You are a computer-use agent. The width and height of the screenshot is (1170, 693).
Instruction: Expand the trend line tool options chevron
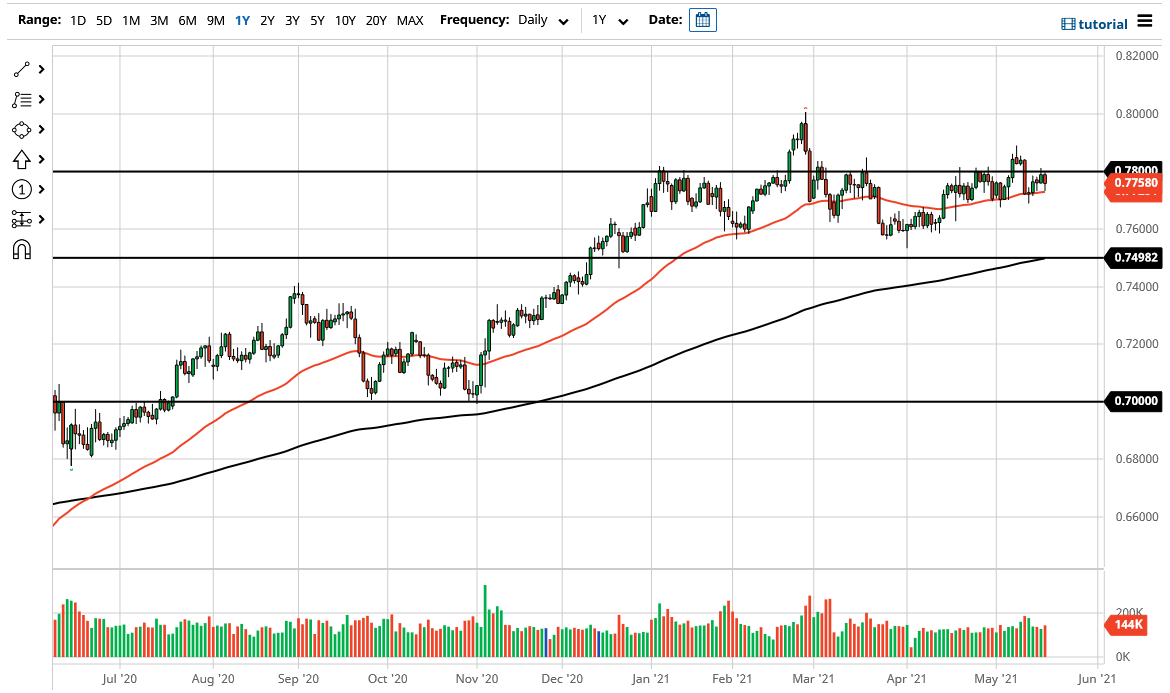click(42, 69)
